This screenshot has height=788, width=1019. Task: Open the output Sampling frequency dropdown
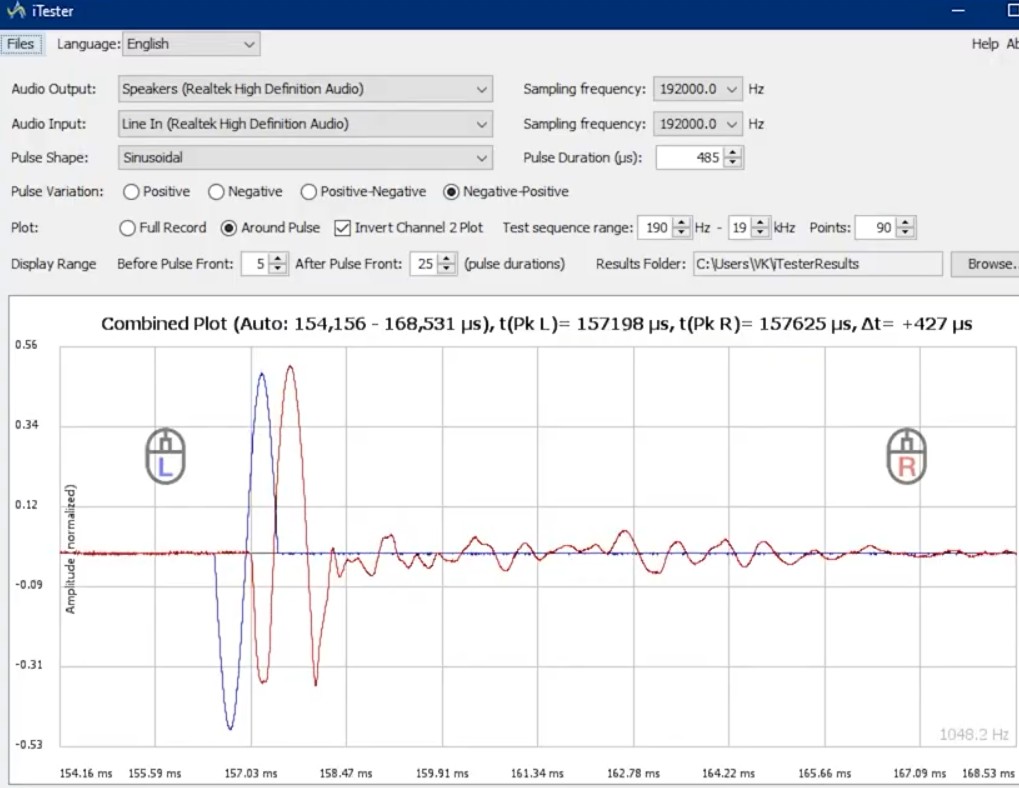[697, 89]
